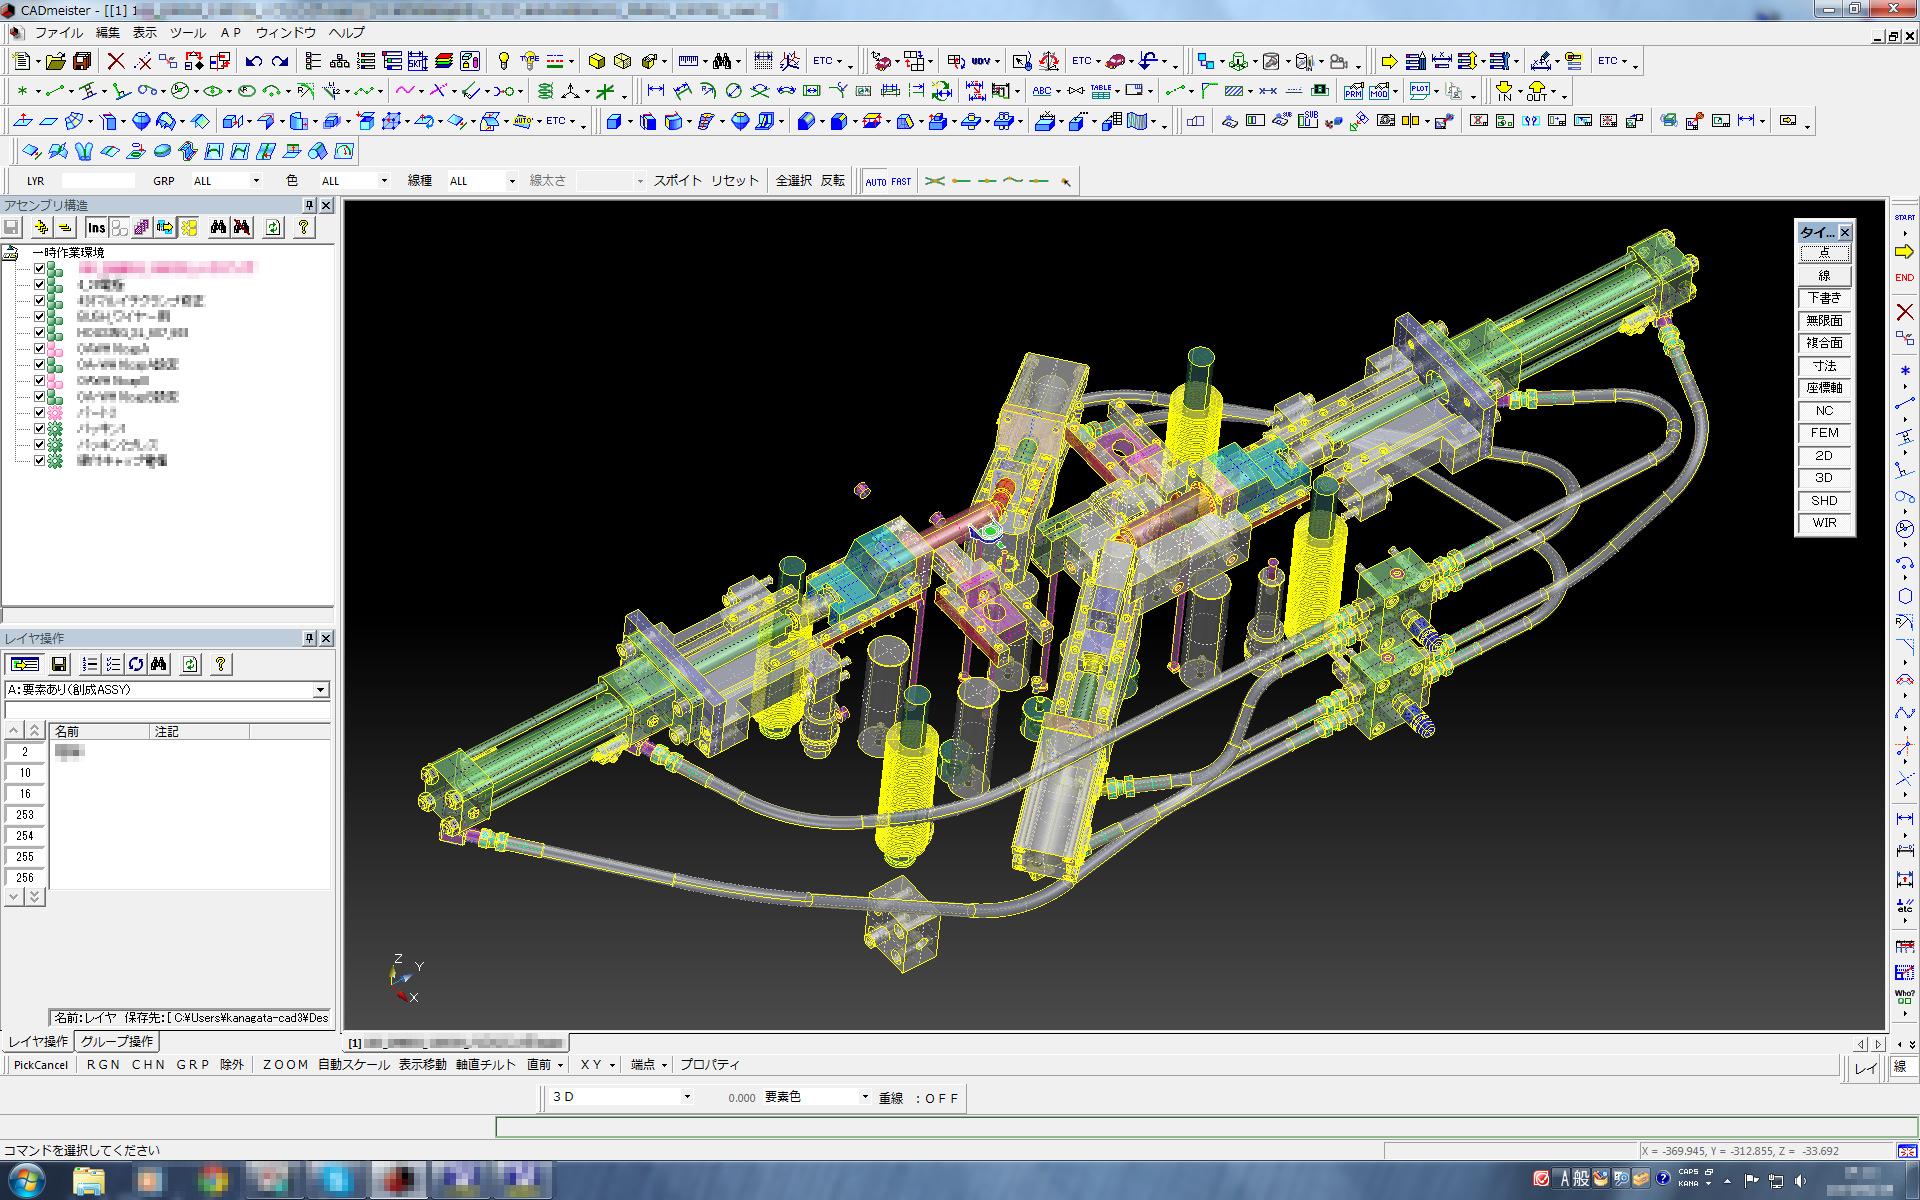This screenshot has width=1920, height=1200.
Task: Switch to the レイヤ操作 tab
Action: [x=38, y=1042]
